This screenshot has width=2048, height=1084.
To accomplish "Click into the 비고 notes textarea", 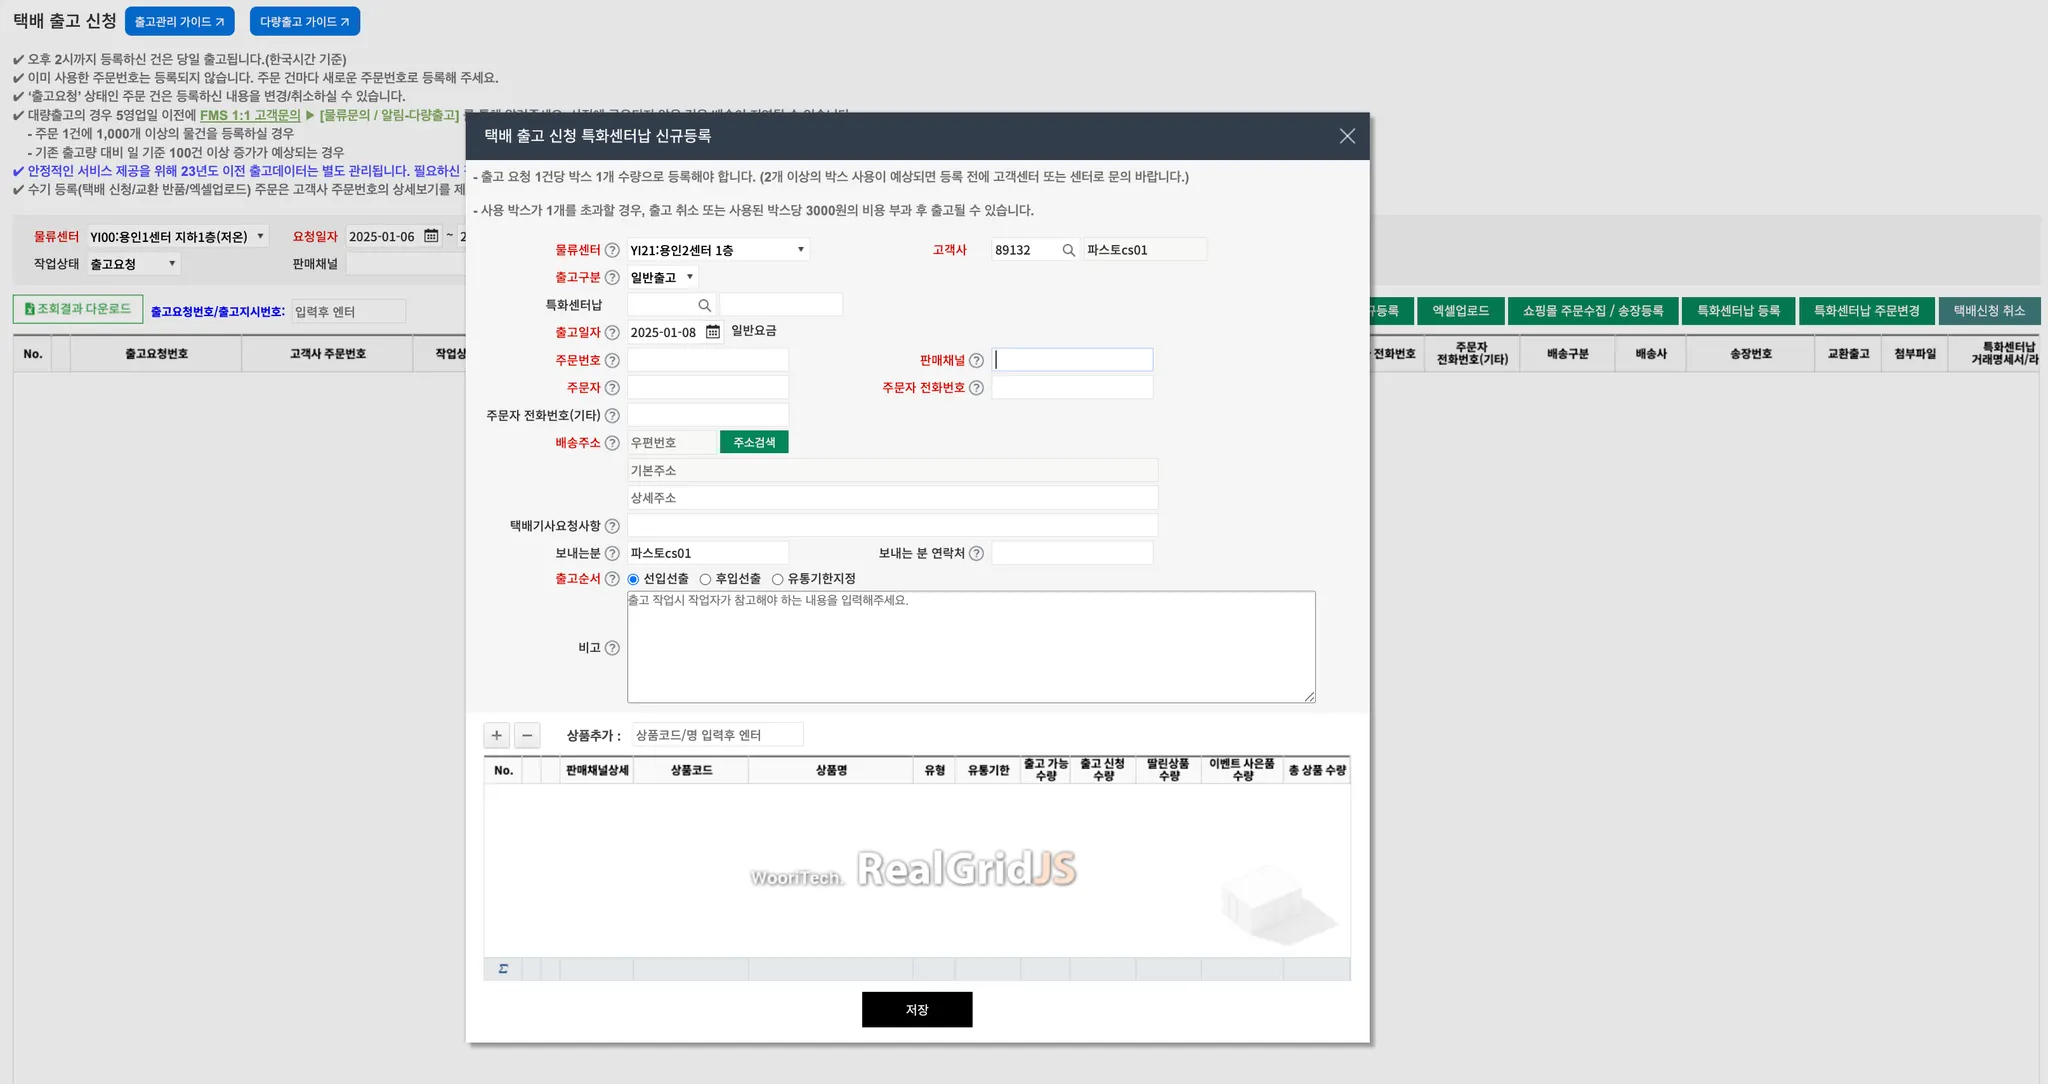I will [x=970, y=648].
